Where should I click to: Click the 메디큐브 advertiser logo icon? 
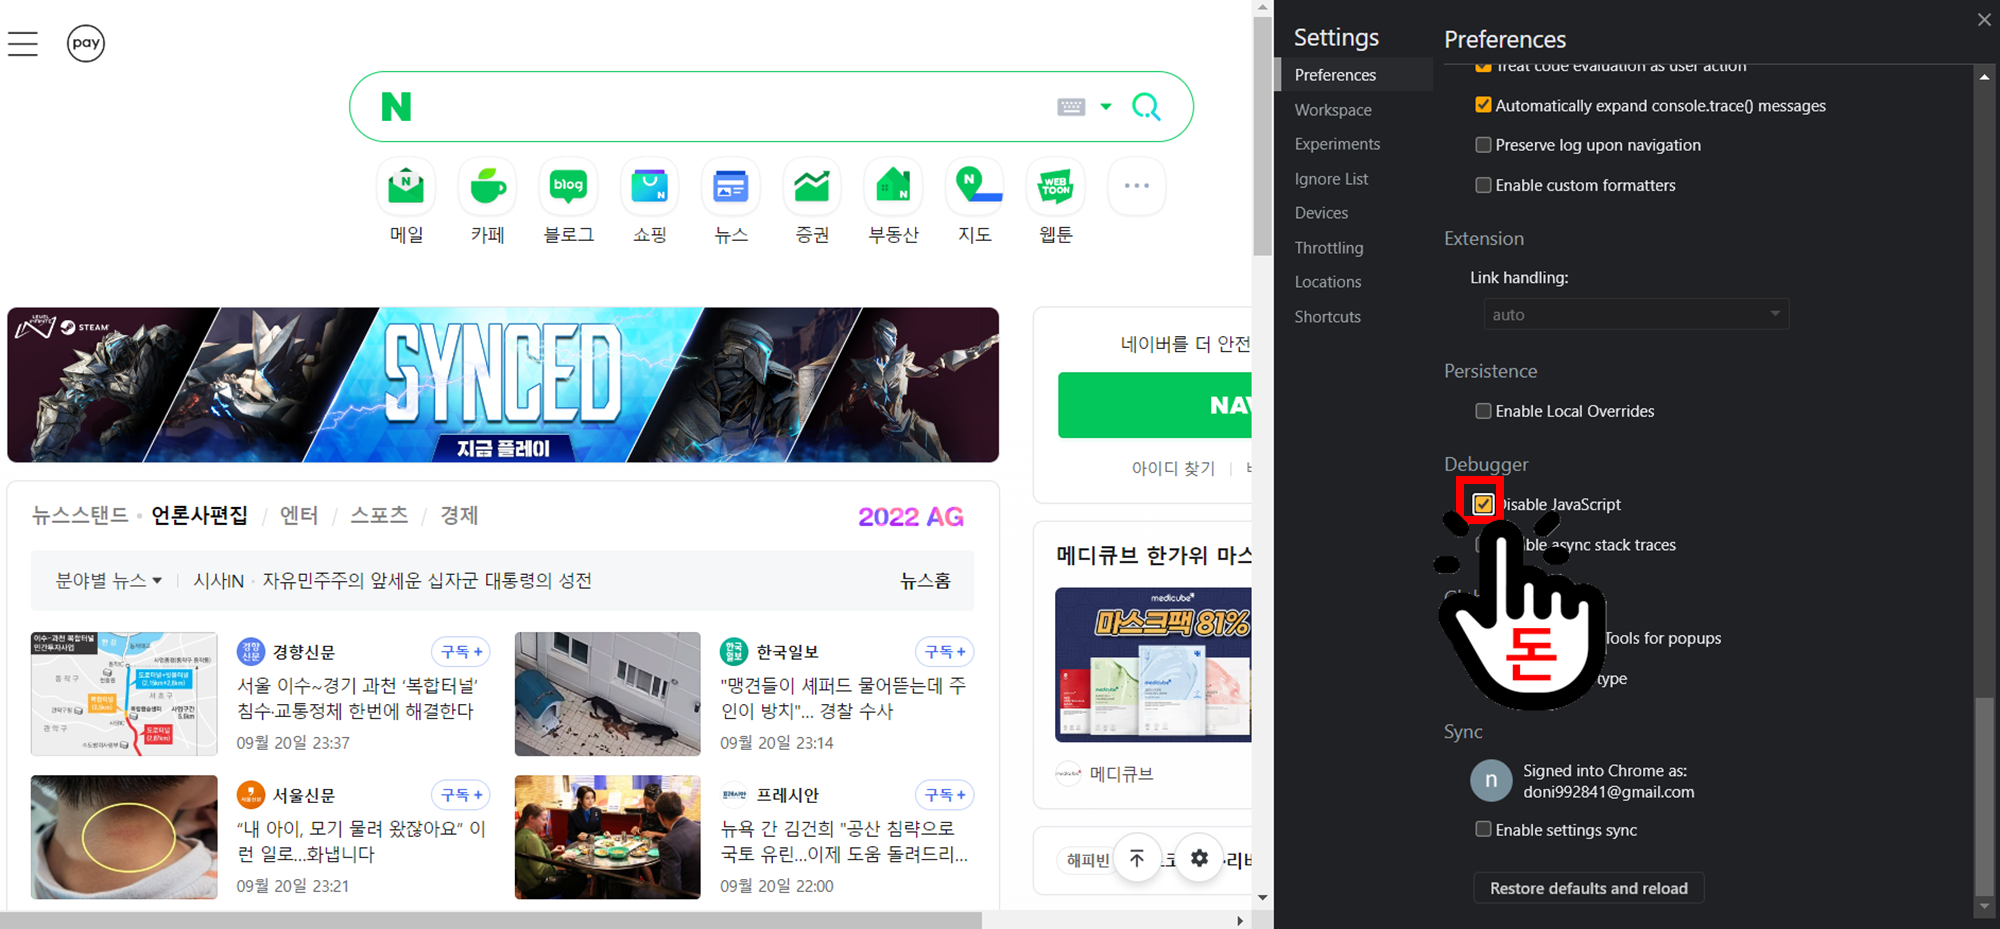pos(1069,774)
